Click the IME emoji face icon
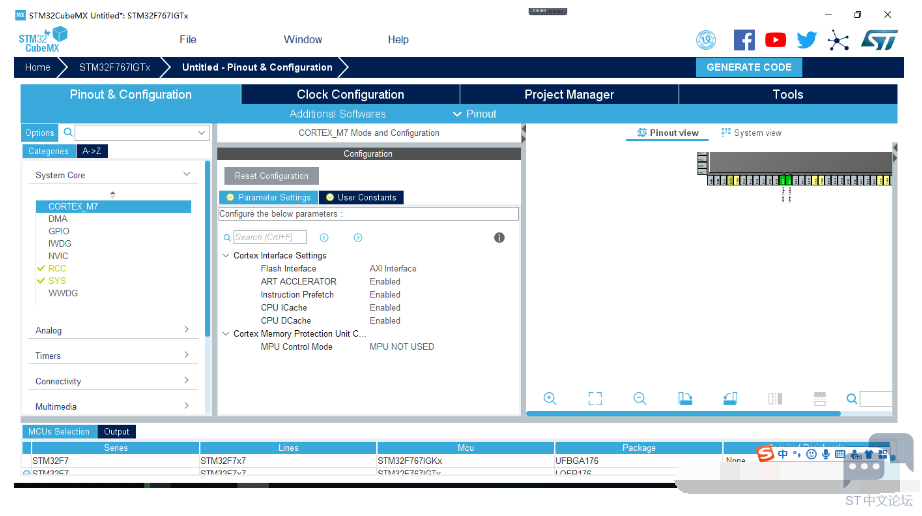Screen dimensions: 922x516 click(811, 454)
